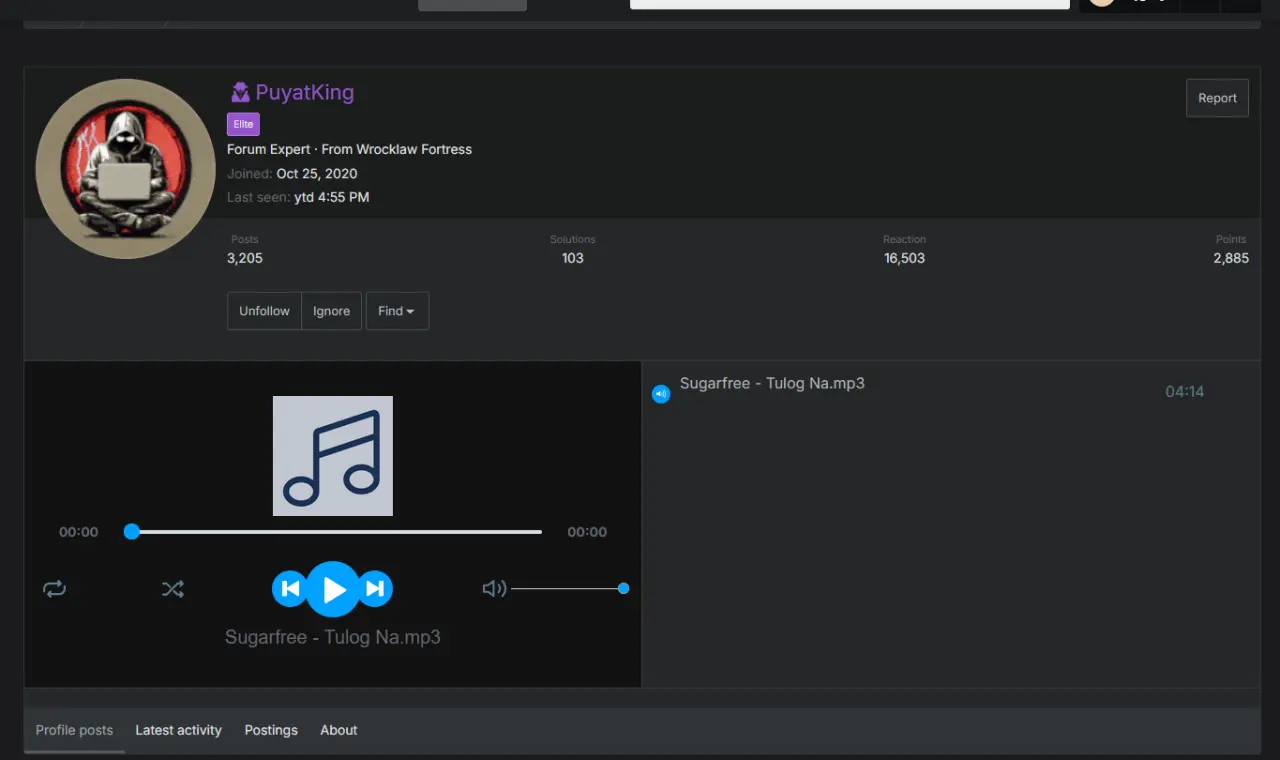
Task: Unfollow PuyatKing
Action: point(264,311)
